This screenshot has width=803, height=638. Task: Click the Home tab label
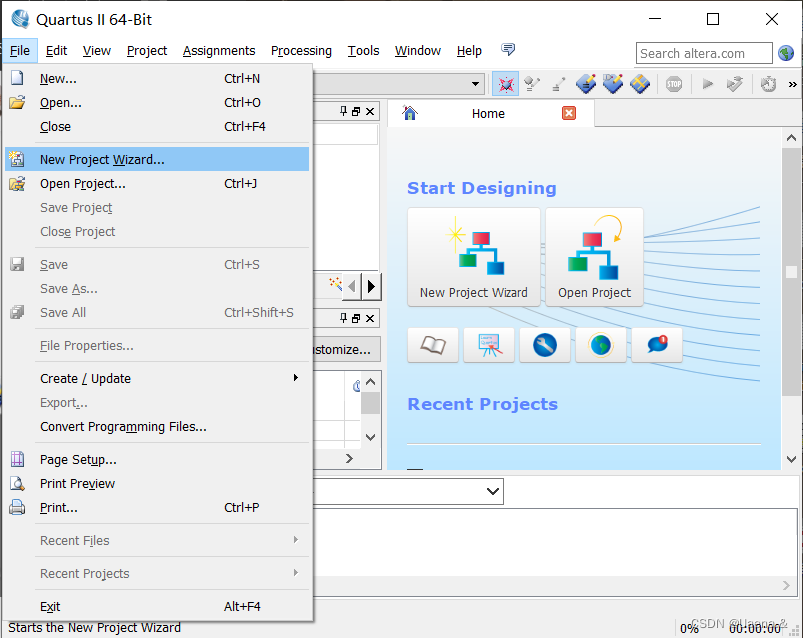pos(488,113)
